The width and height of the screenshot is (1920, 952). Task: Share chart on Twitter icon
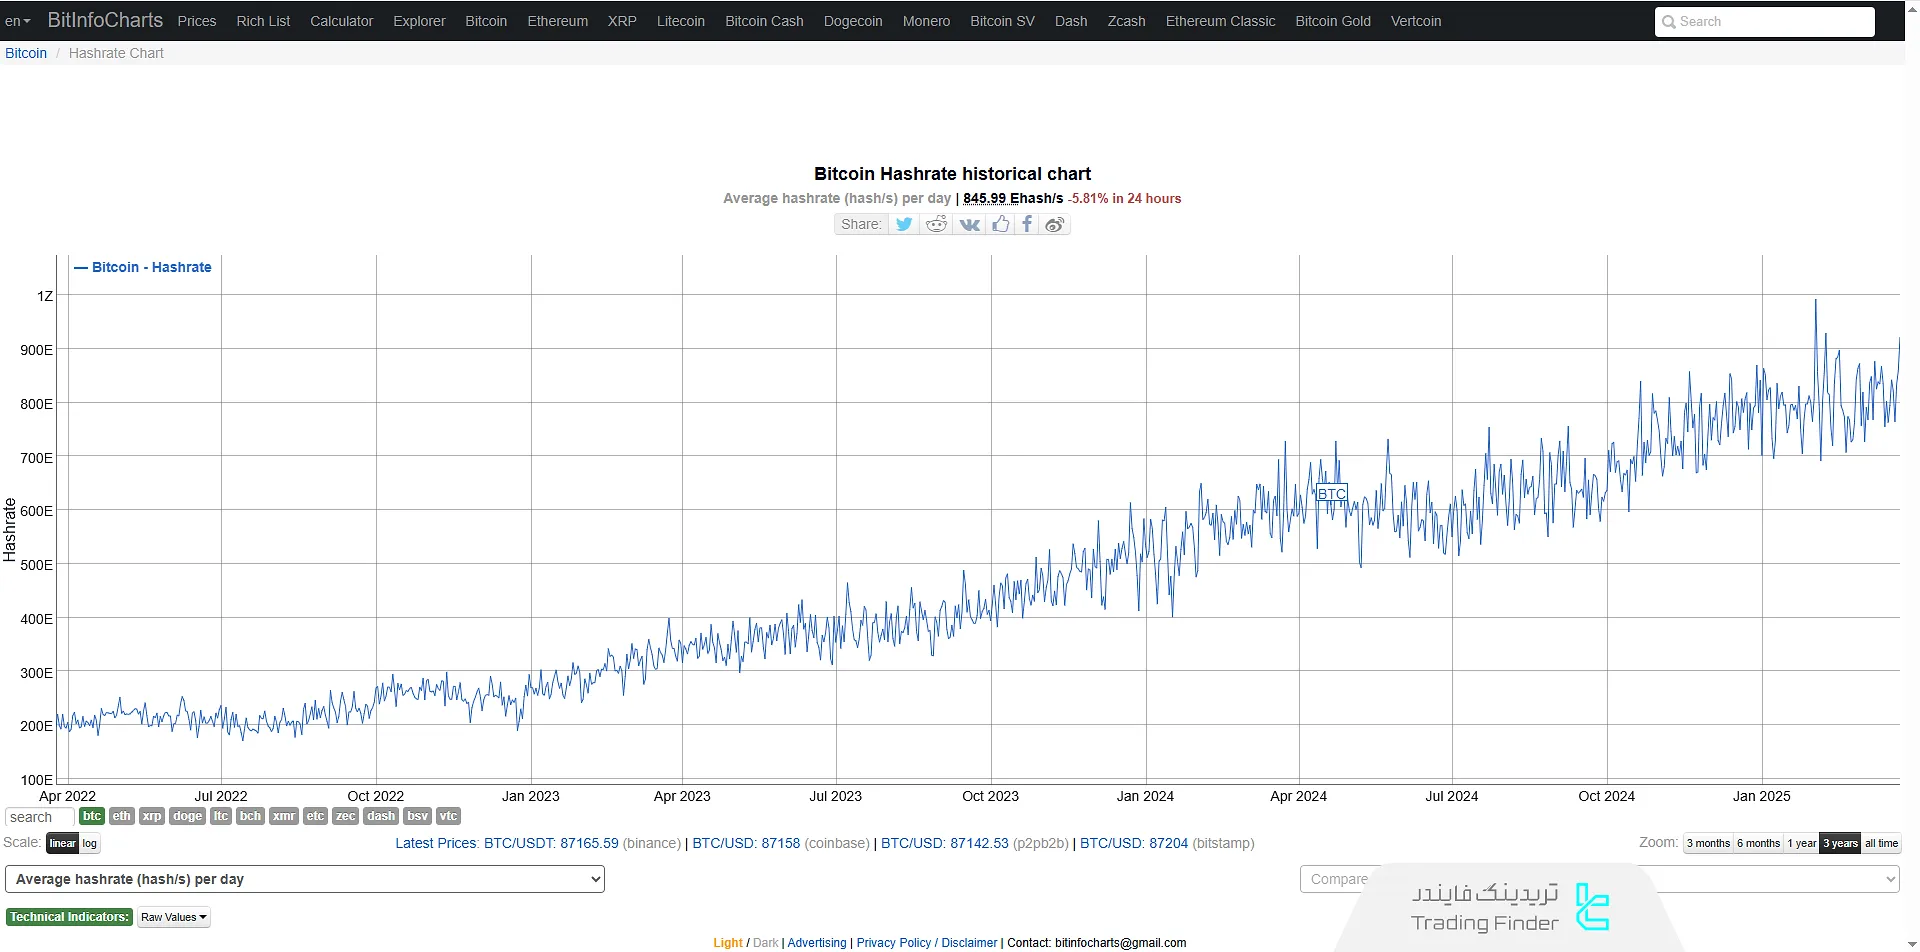[x=904, y=224]
